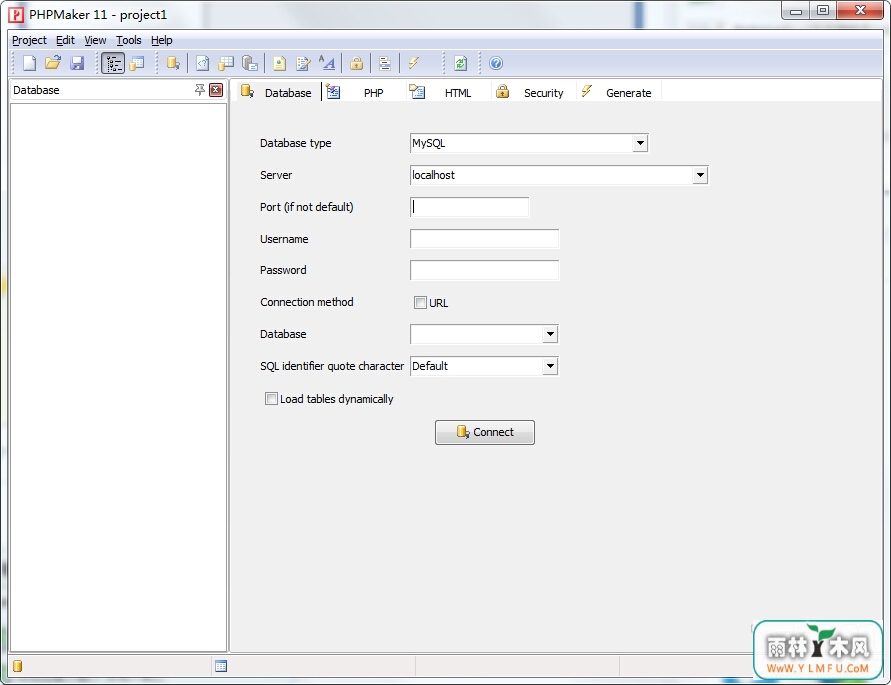Screen dimensions: 891x685
Task: Close the Database side panel
Action: point(216,90)
